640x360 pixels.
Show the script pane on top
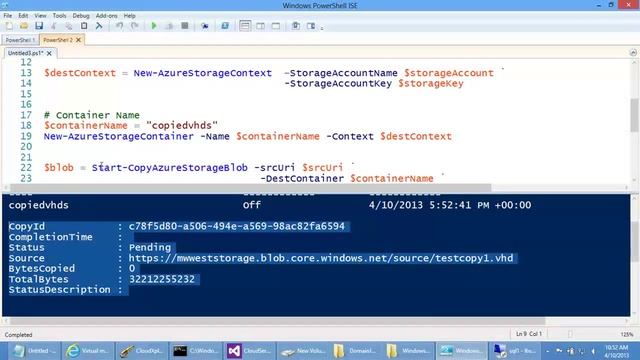point(245,26)
